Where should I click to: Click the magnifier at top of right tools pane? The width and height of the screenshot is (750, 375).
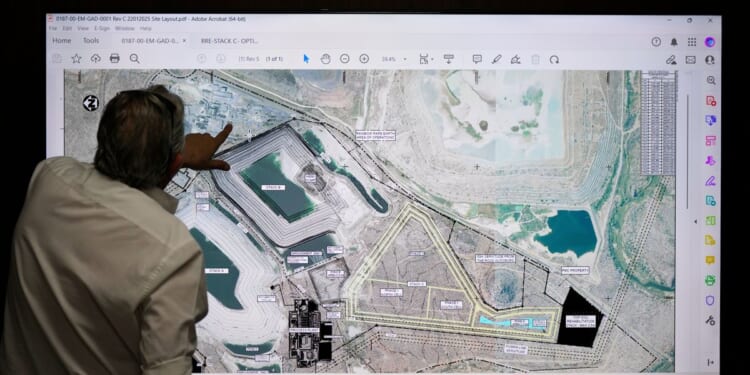(x=711, y=80)
